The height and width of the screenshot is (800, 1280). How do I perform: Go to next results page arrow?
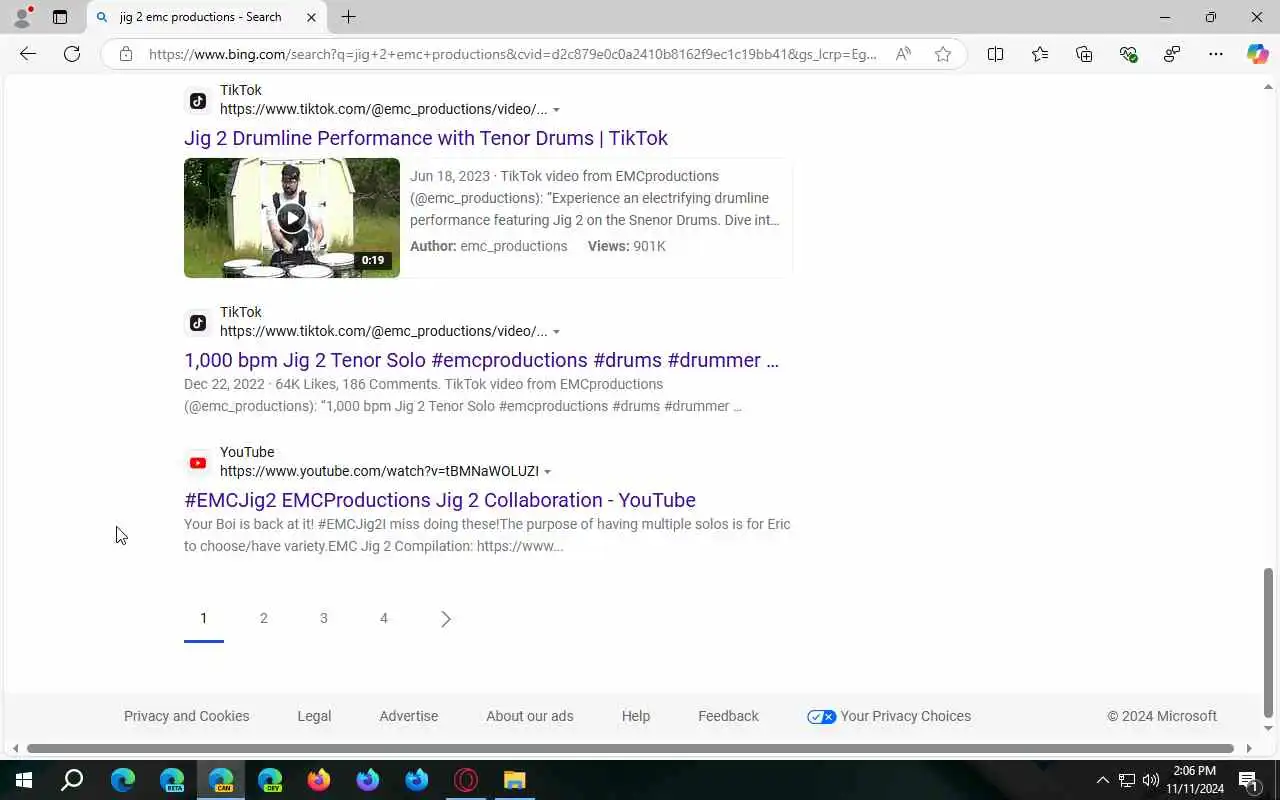pos(446,619)
